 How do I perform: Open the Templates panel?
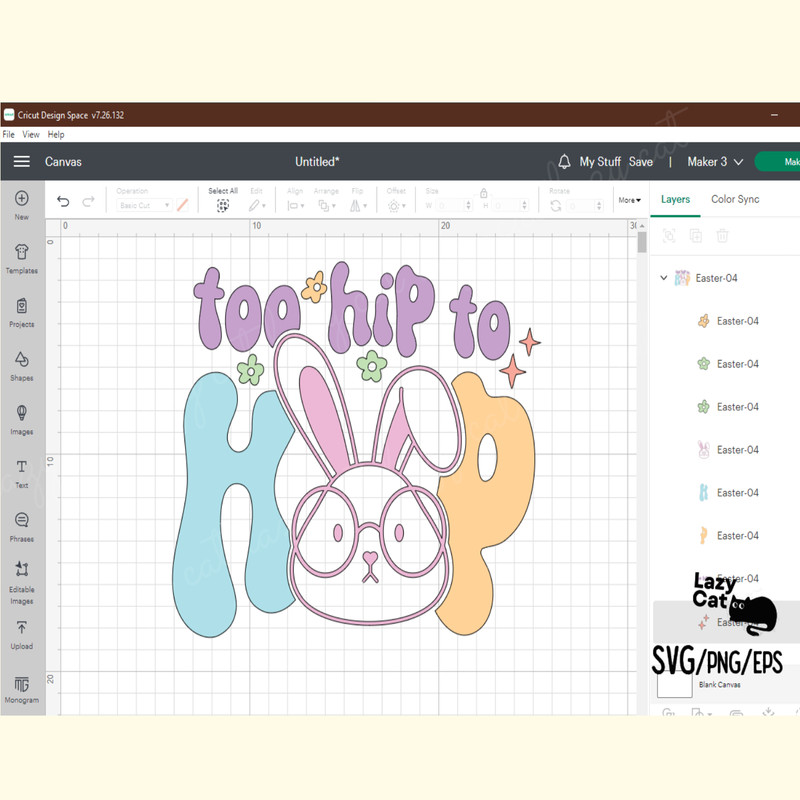click(x=21, y=256)
